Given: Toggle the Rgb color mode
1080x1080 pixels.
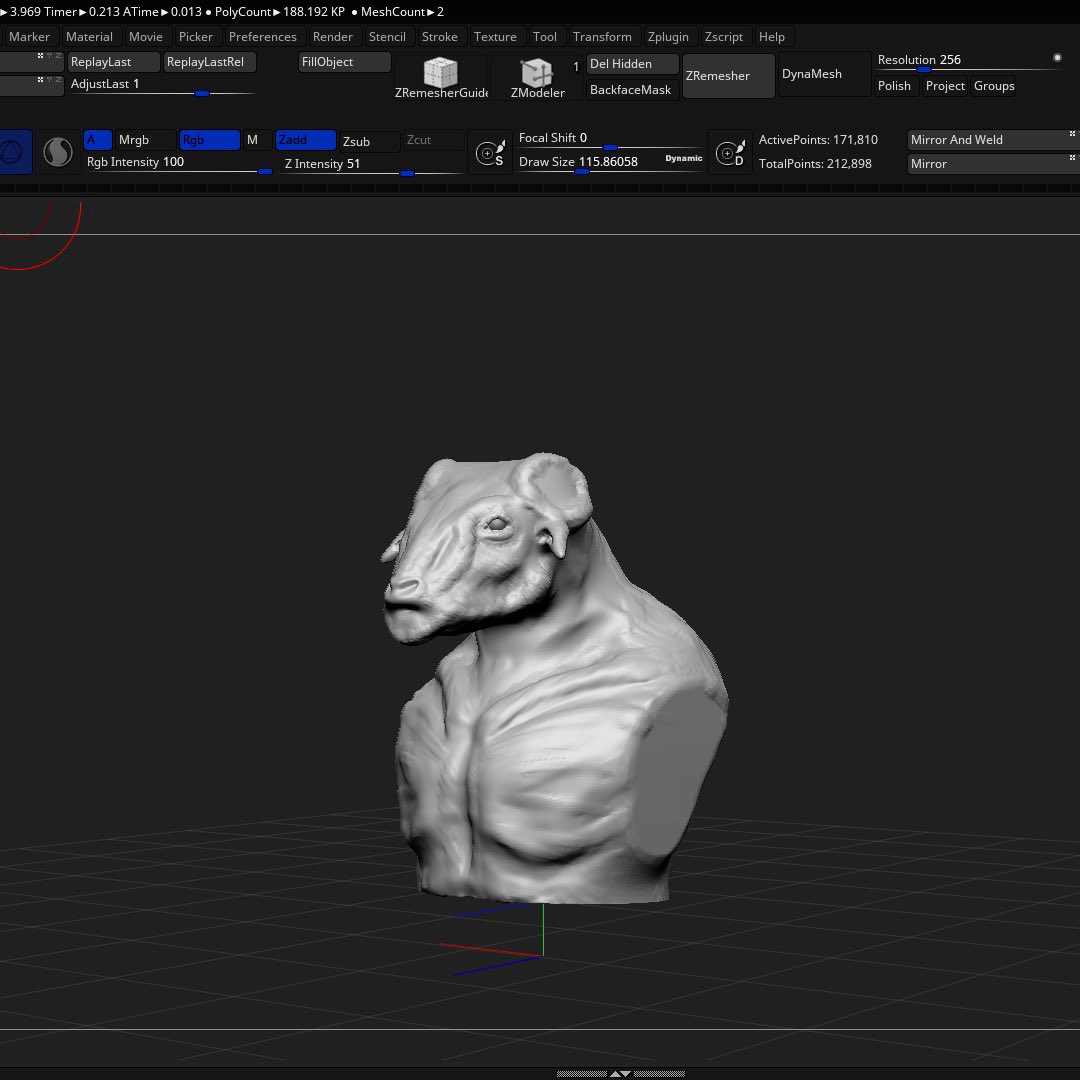Looking at the screenshot, I should pos(209,140).
